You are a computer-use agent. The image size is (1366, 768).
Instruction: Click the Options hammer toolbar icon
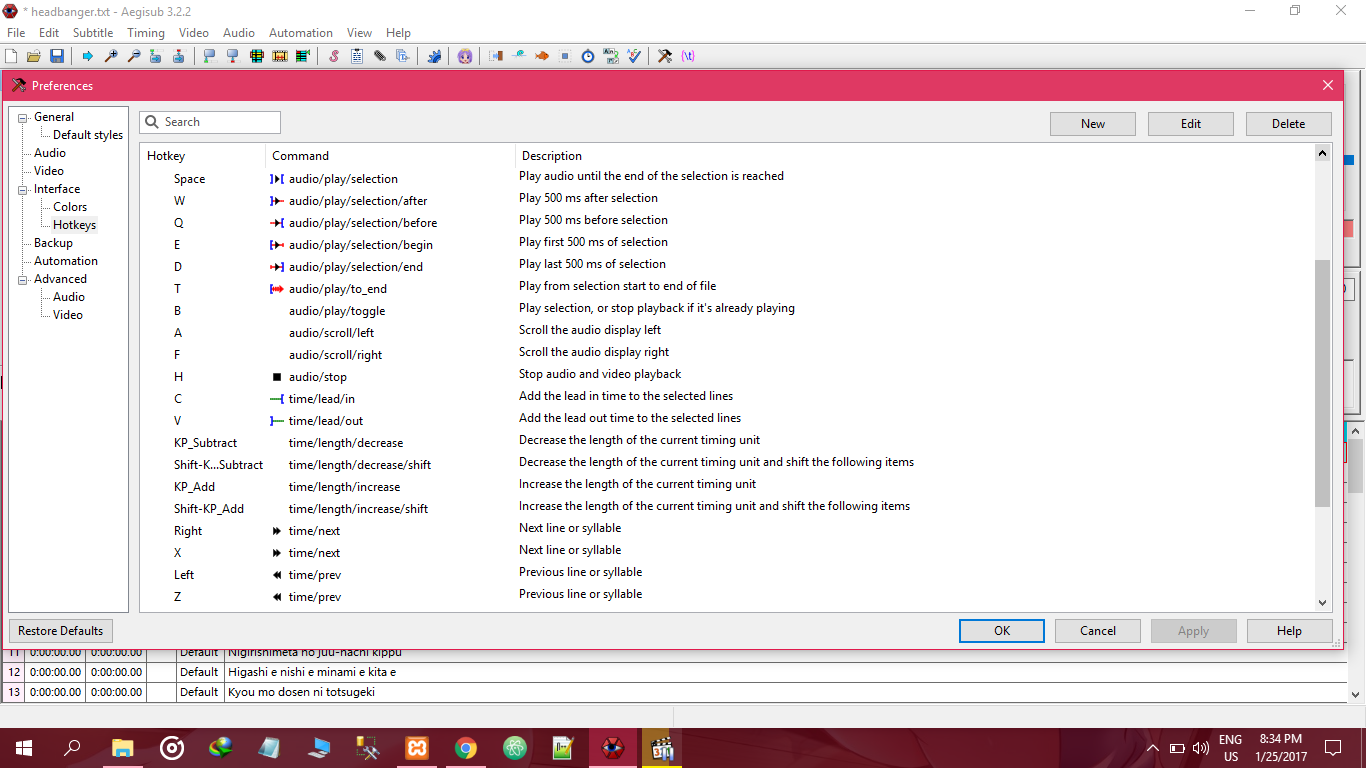tap(665, 56)
